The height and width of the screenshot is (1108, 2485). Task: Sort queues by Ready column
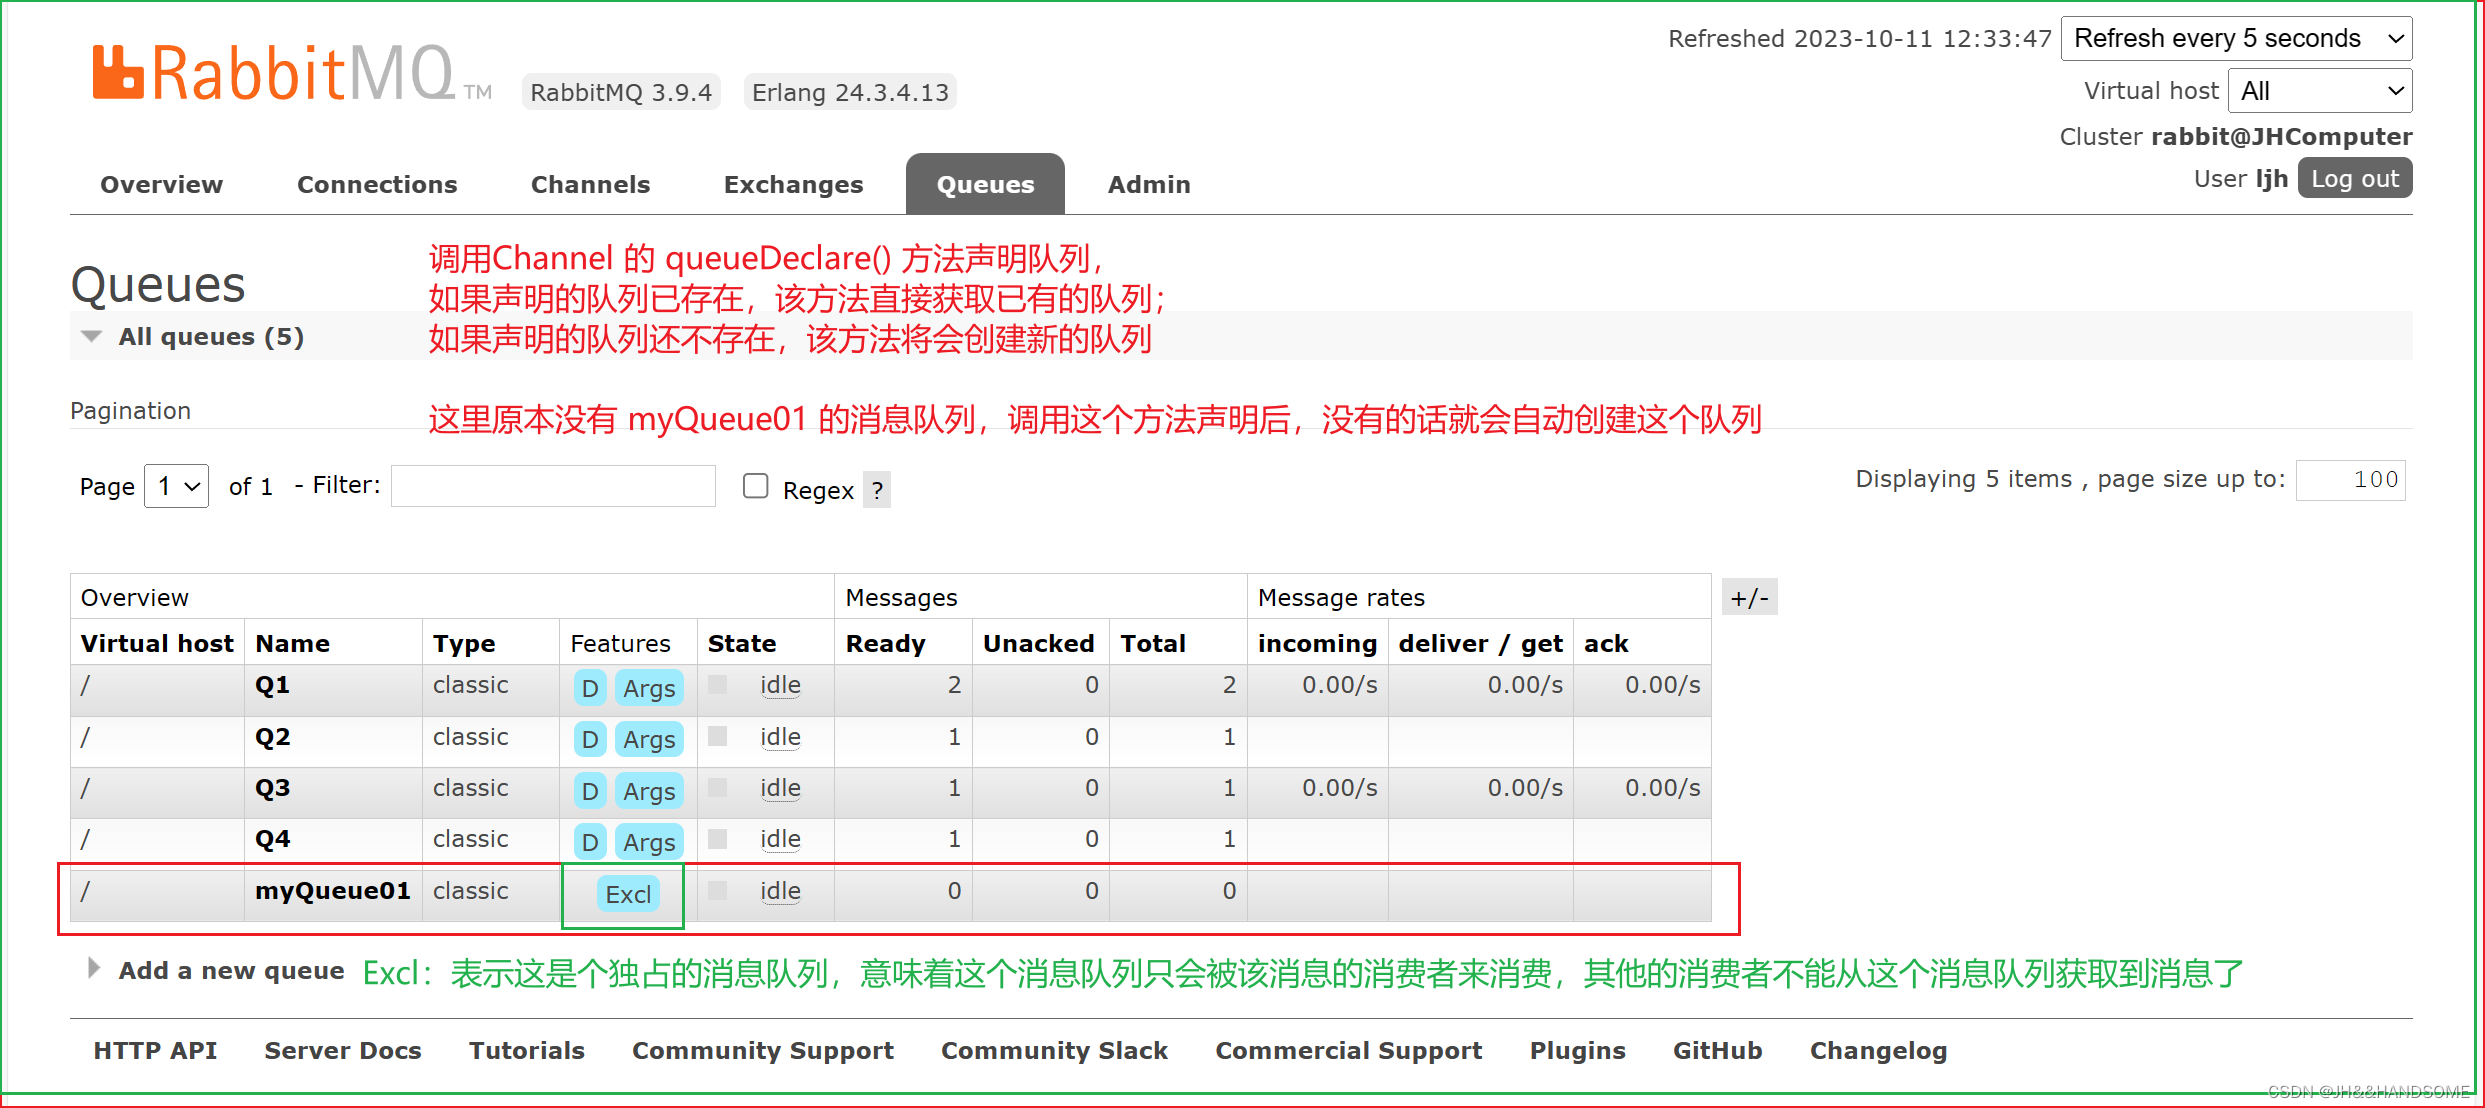(x=886, y=643)
